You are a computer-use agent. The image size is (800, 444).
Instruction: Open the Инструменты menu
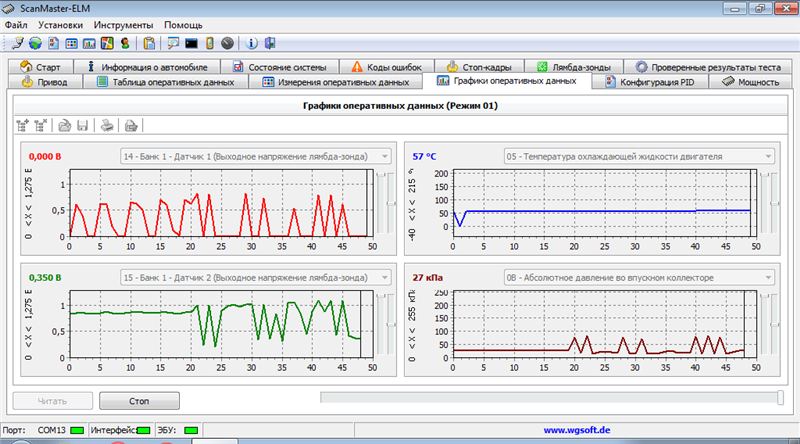pyautogui.click(x=123, y=23)
